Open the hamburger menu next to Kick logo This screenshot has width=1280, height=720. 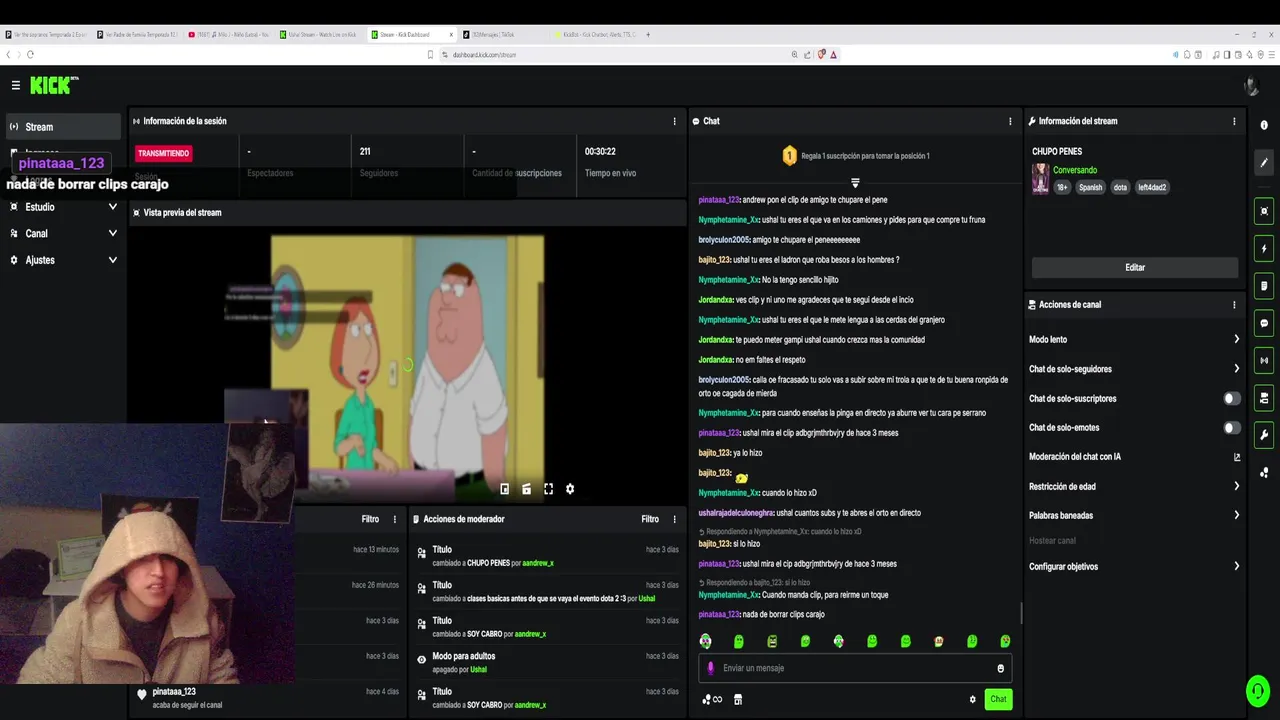click(15, 85)
